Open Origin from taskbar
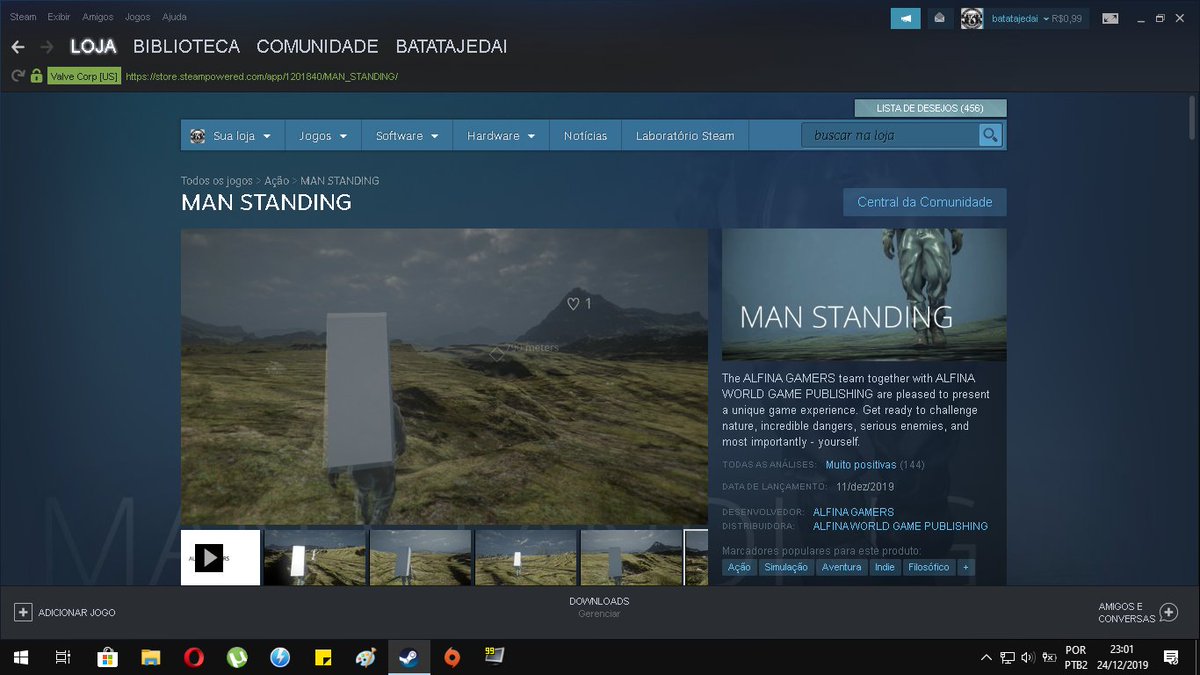1200x675 pixels. [x=452, y=657]
